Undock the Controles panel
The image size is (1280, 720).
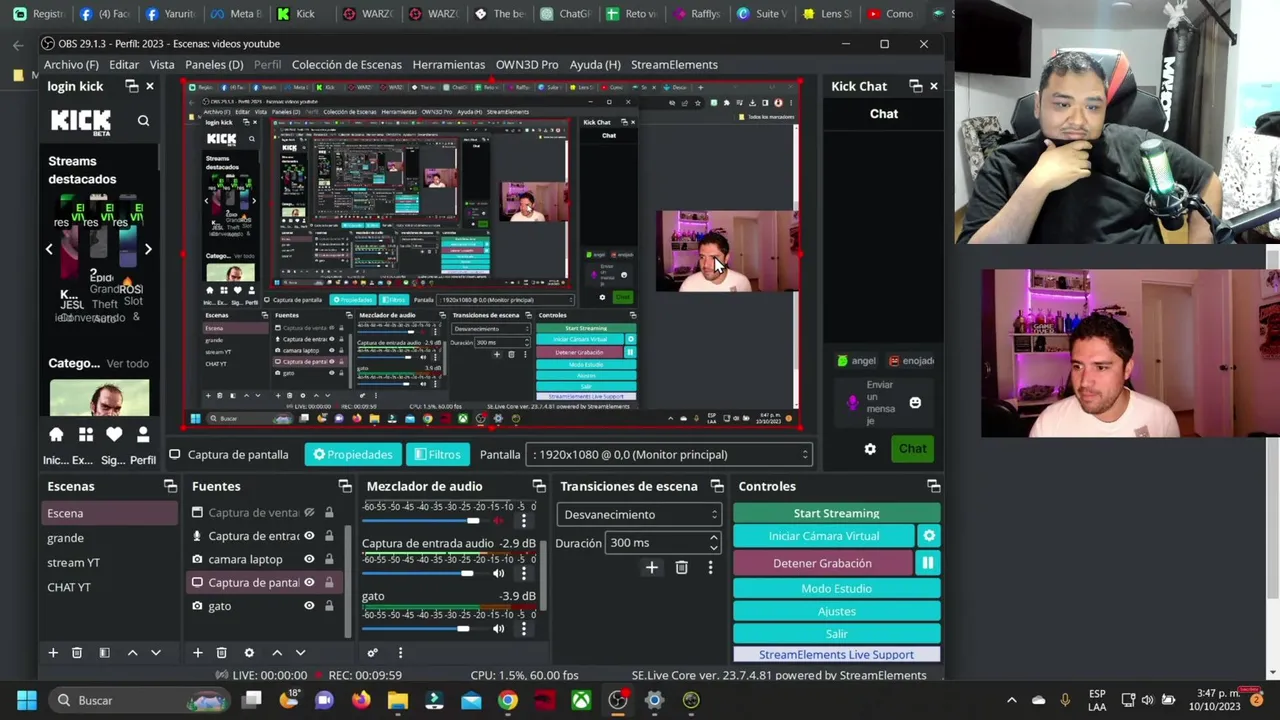tap(933, 486)
